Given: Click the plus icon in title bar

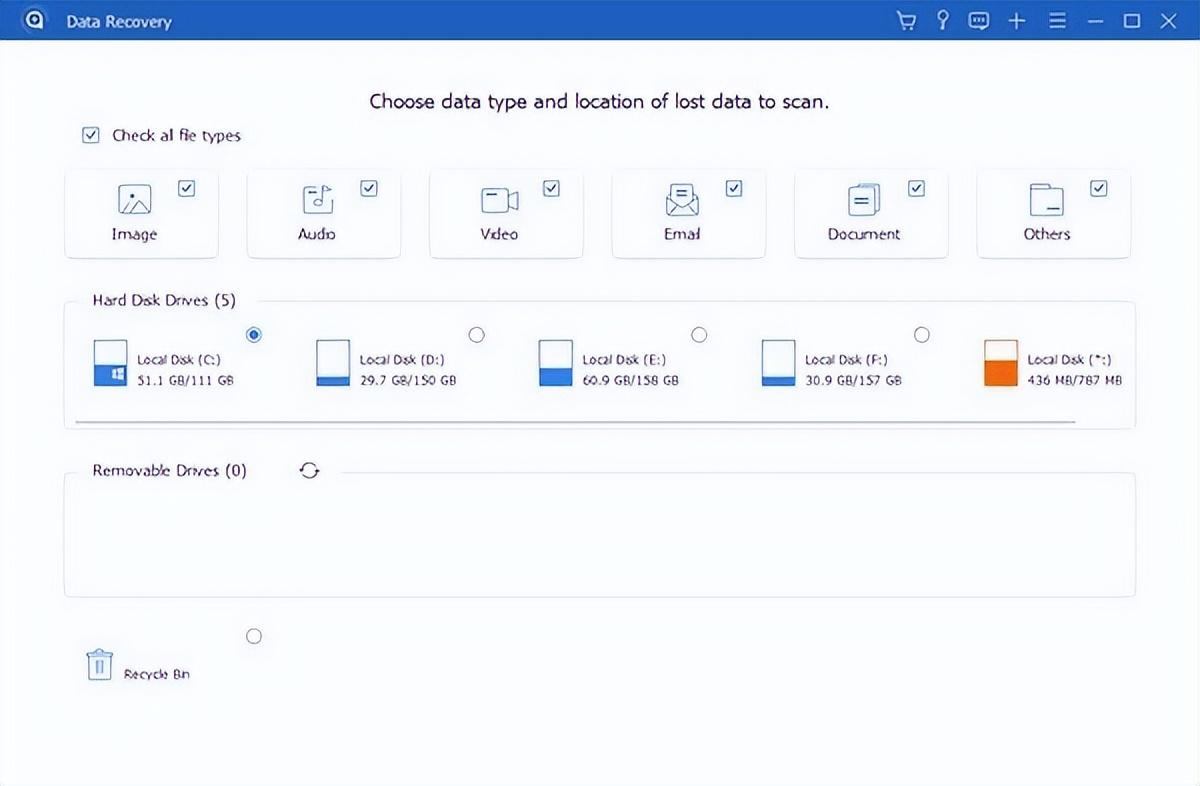Looking at the screenshot, I should coord(1017,21).
